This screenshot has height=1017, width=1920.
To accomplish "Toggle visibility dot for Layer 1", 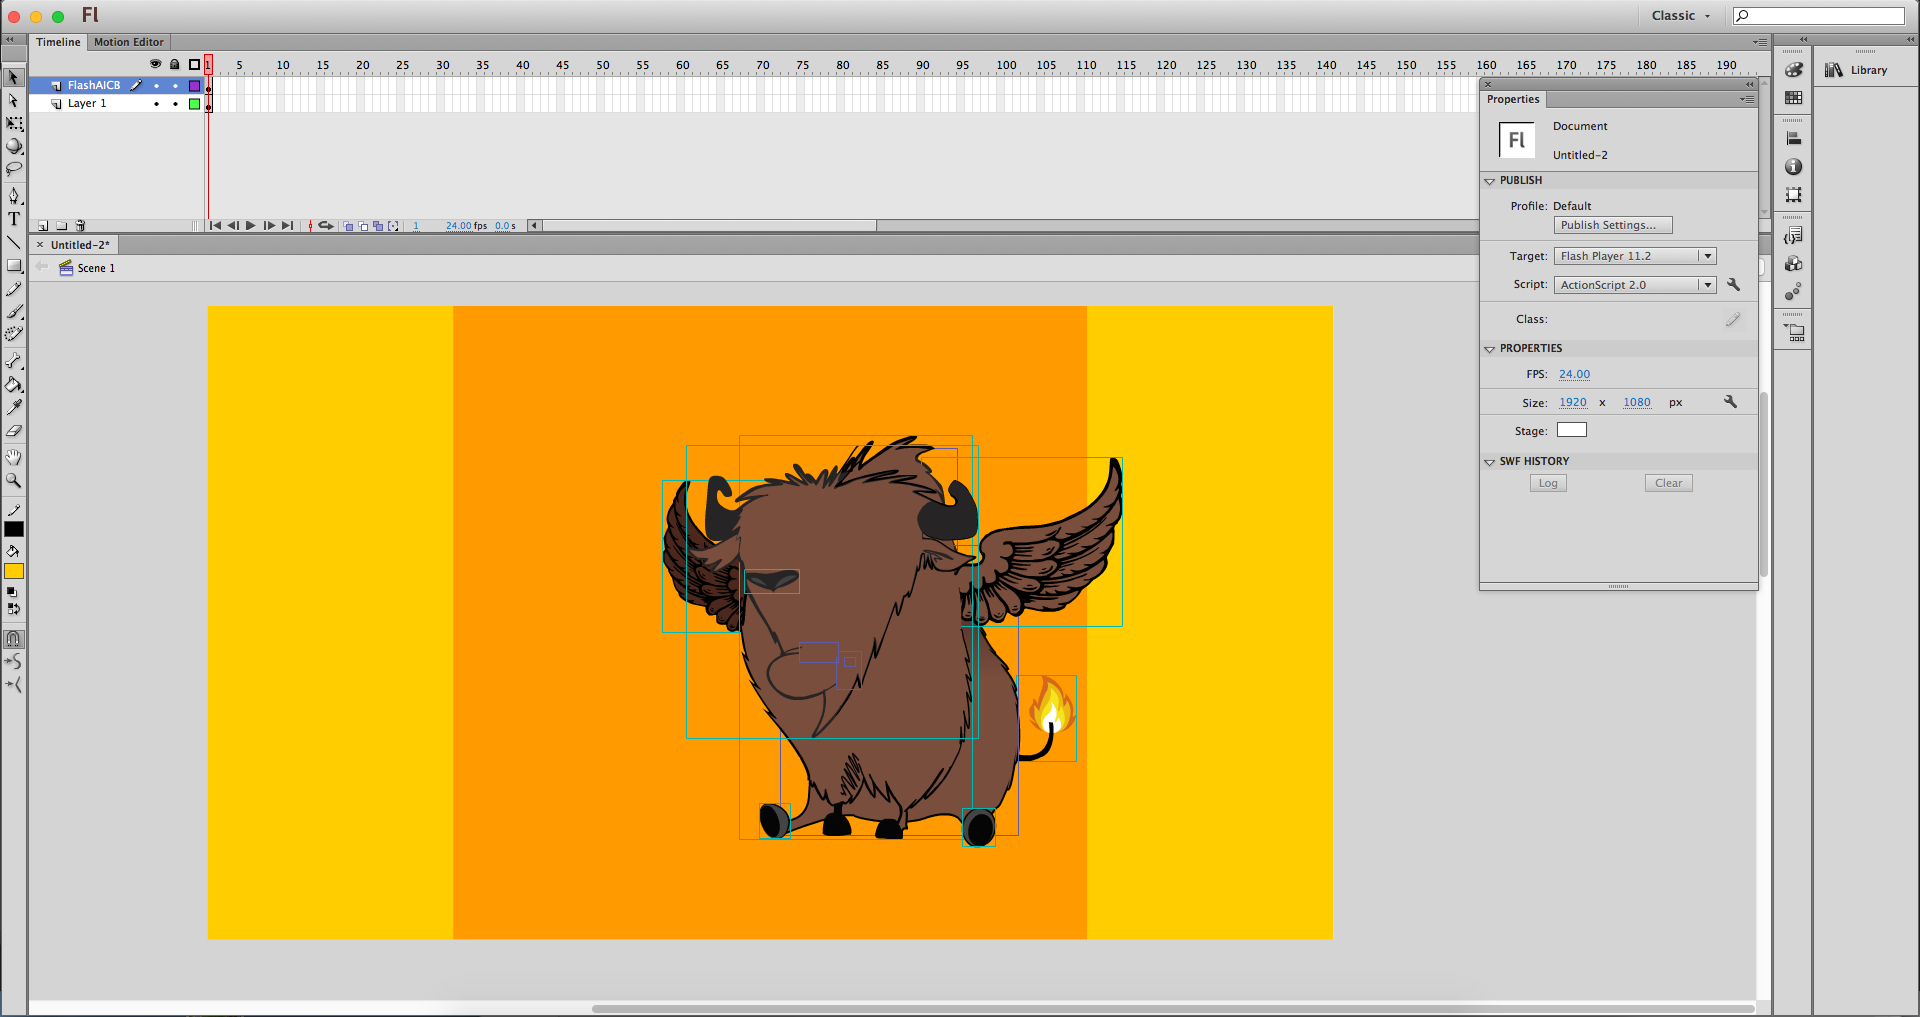I will [156, 104].
